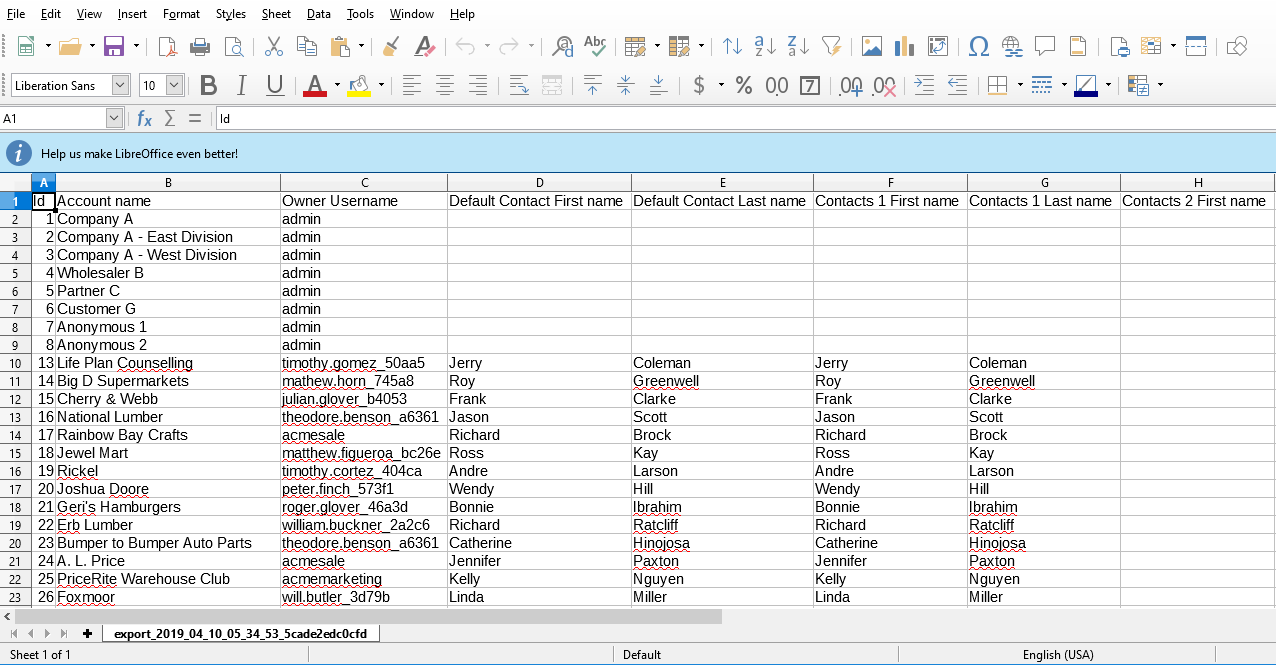This screenshot has height=665, width=1276.
Task: Expand the font size dropdown
Action: pos(175,86)
